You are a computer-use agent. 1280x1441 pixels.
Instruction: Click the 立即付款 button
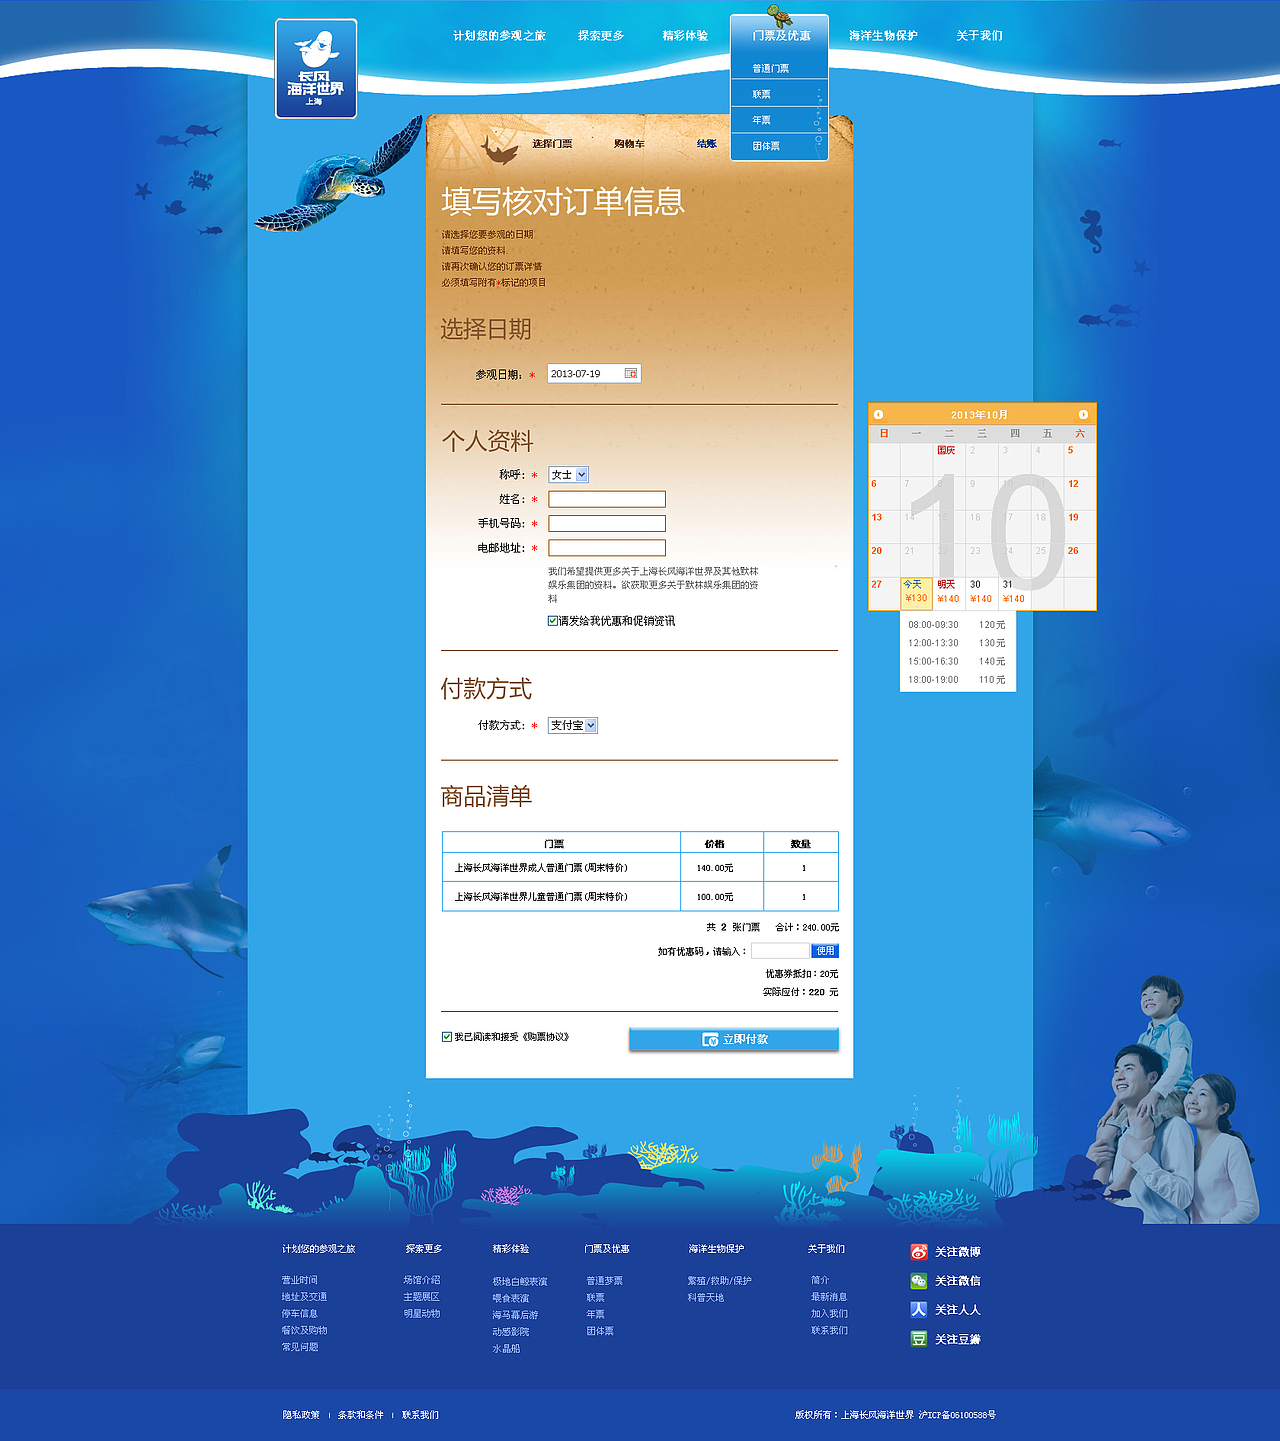[x=734, y=1040]
